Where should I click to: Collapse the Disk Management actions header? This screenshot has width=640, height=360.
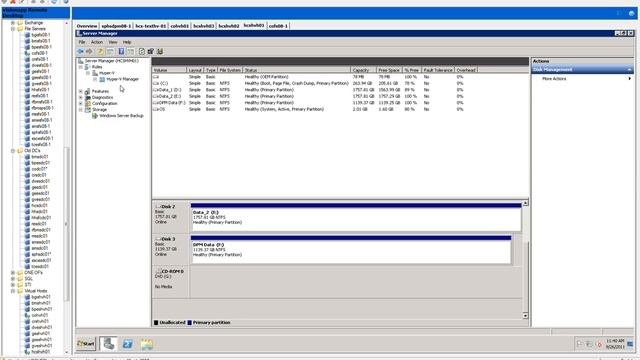pyautogui.click(x=630, y=70)
